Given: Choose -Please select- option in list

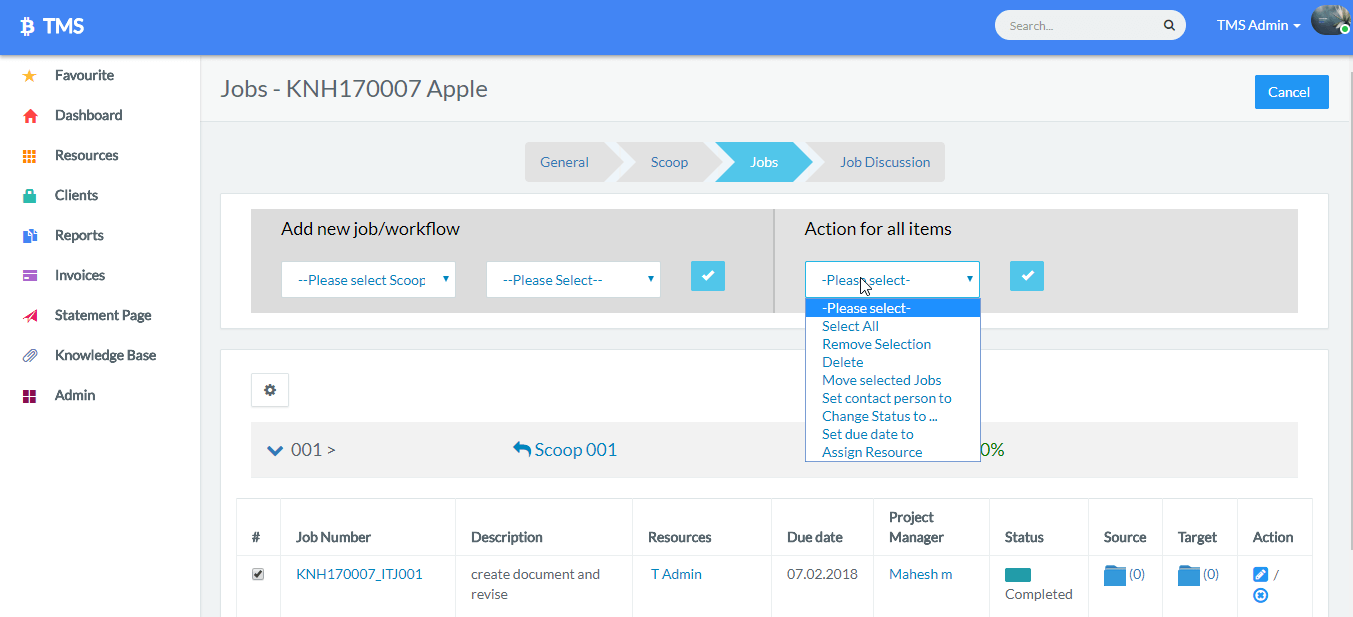Looking at the screenshot, I should [x=893, y=308].
